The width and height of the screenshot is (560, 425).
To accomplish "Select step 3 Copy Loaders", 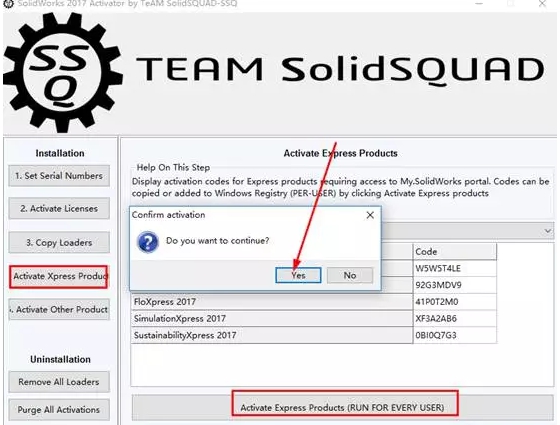I will coord(59,242).
